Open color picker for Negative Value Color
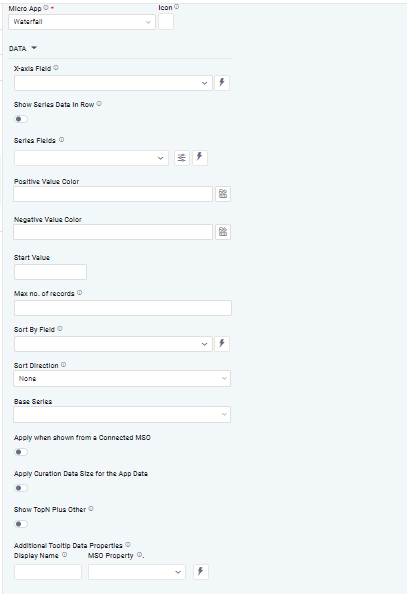 pyautogui.click(x=223, y=232)
